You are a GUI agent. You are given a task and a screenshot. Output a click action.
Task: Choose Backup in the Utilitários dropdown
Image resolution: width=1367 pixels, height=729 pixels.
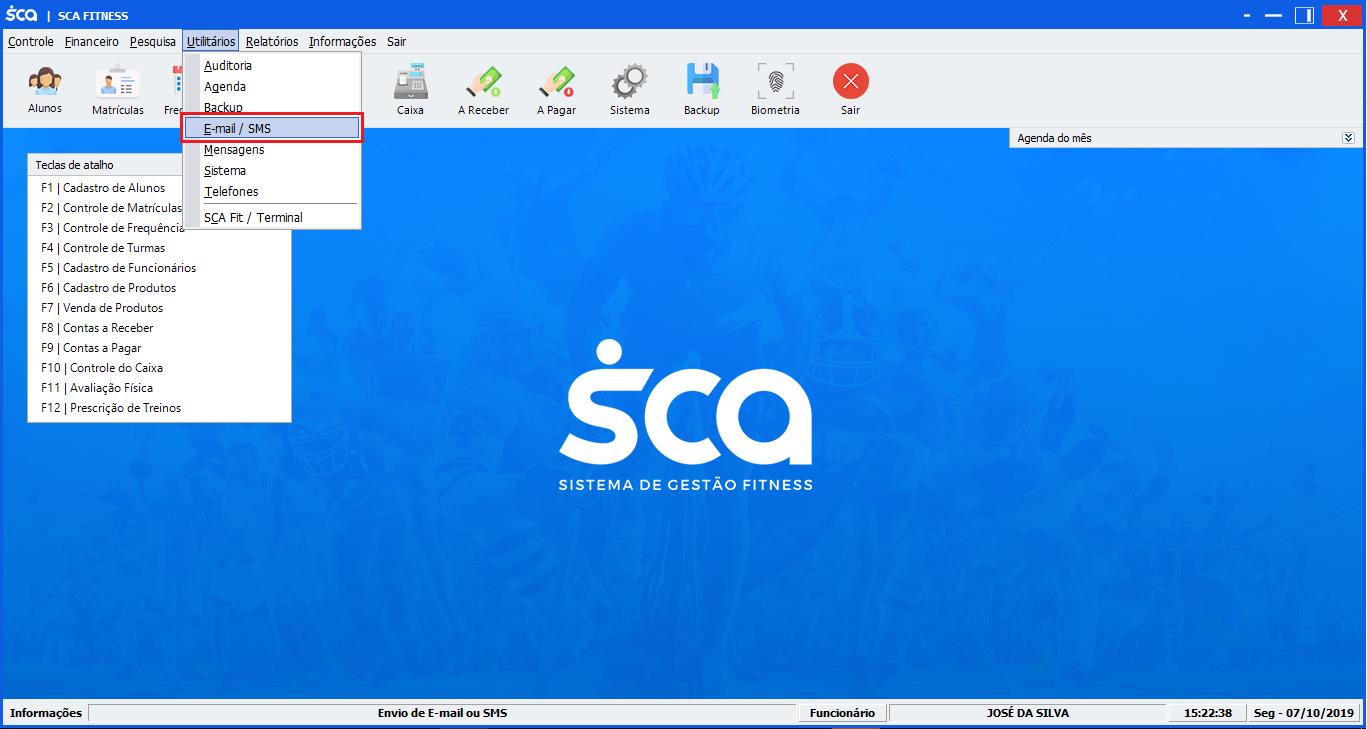tap(271, 107)
